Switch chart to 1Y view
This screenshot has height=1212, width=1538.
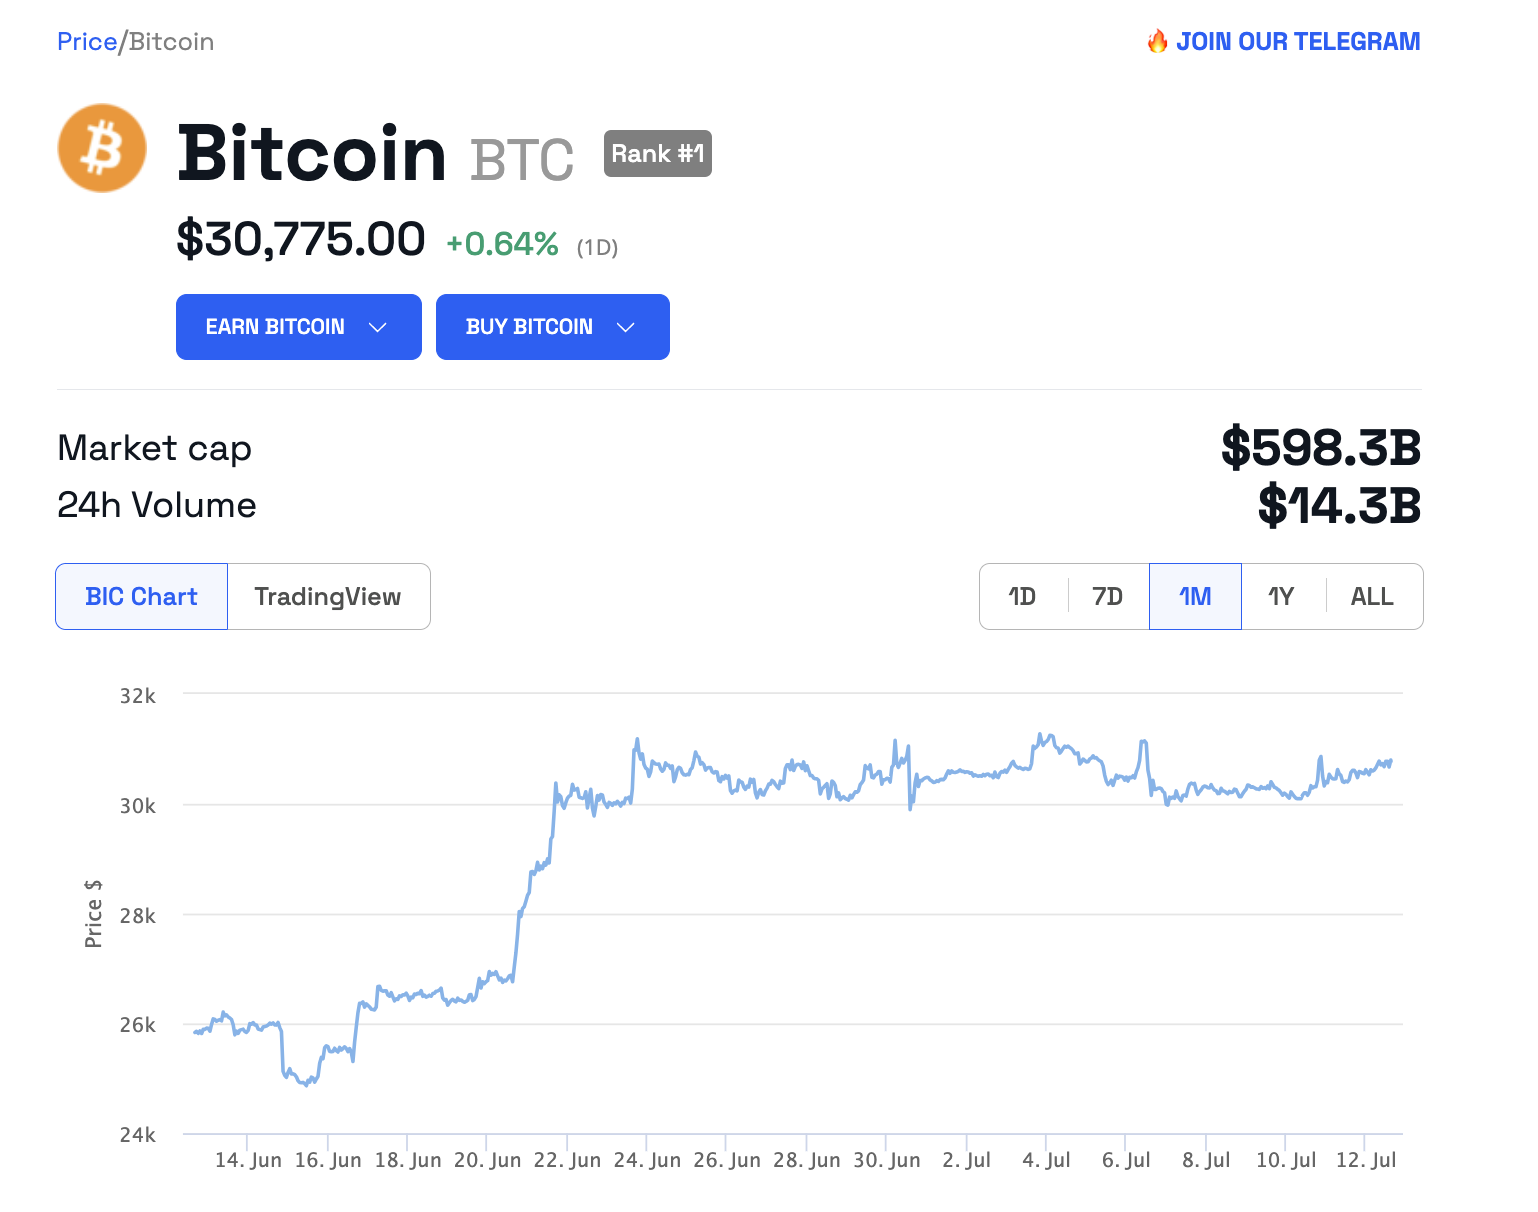tap(1281, 596)
